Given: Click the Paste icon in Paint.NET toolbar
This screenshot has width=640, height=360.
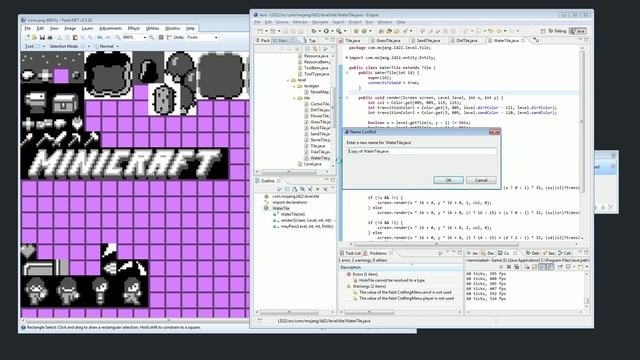Looking at the screenshot, I should [x=75, y=37].
